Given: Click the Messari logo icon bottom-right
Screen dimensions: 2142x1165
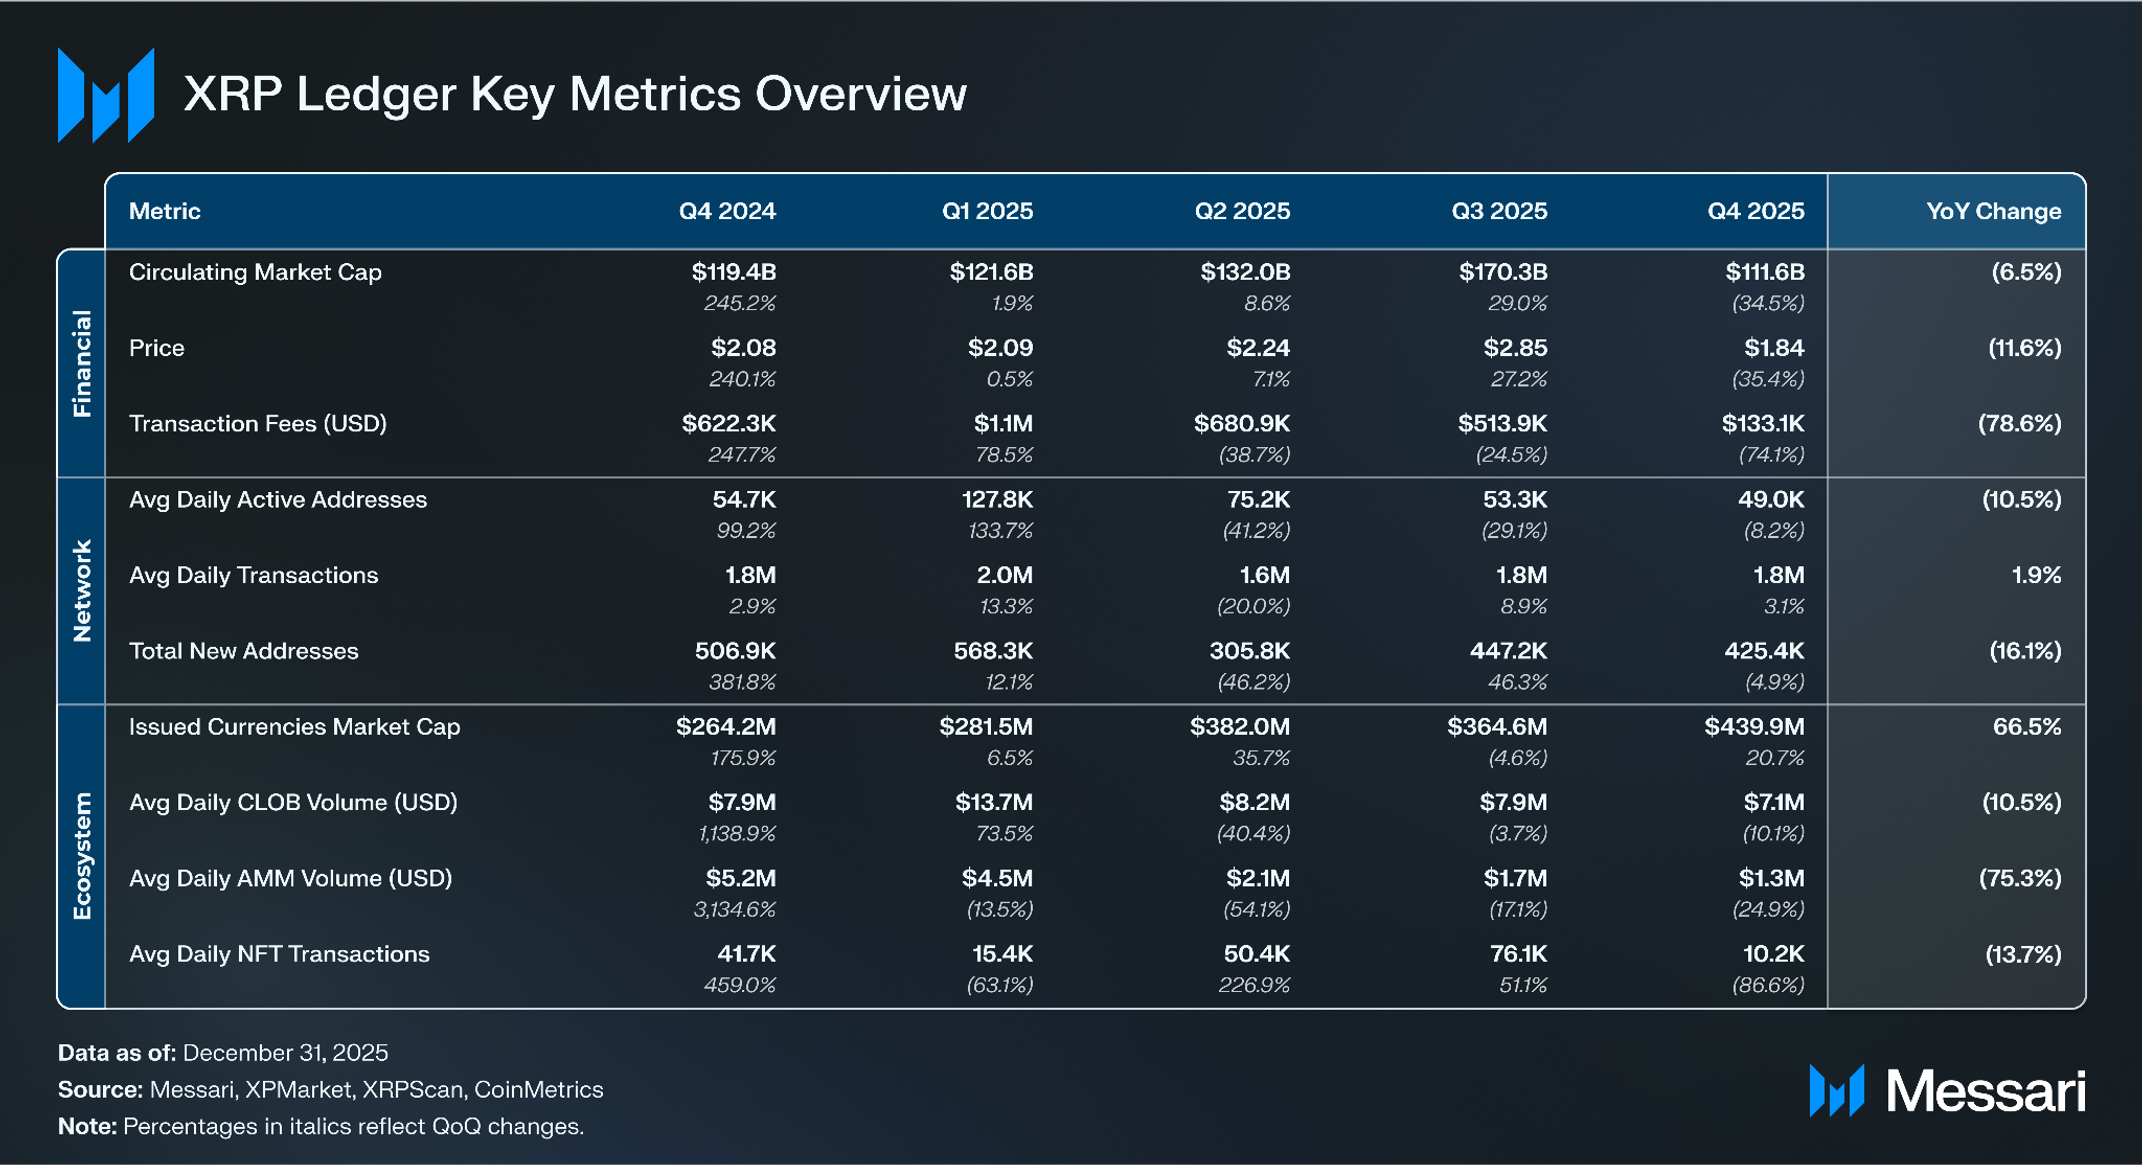Looking at the screenshot, I should click(1836, 1090).
